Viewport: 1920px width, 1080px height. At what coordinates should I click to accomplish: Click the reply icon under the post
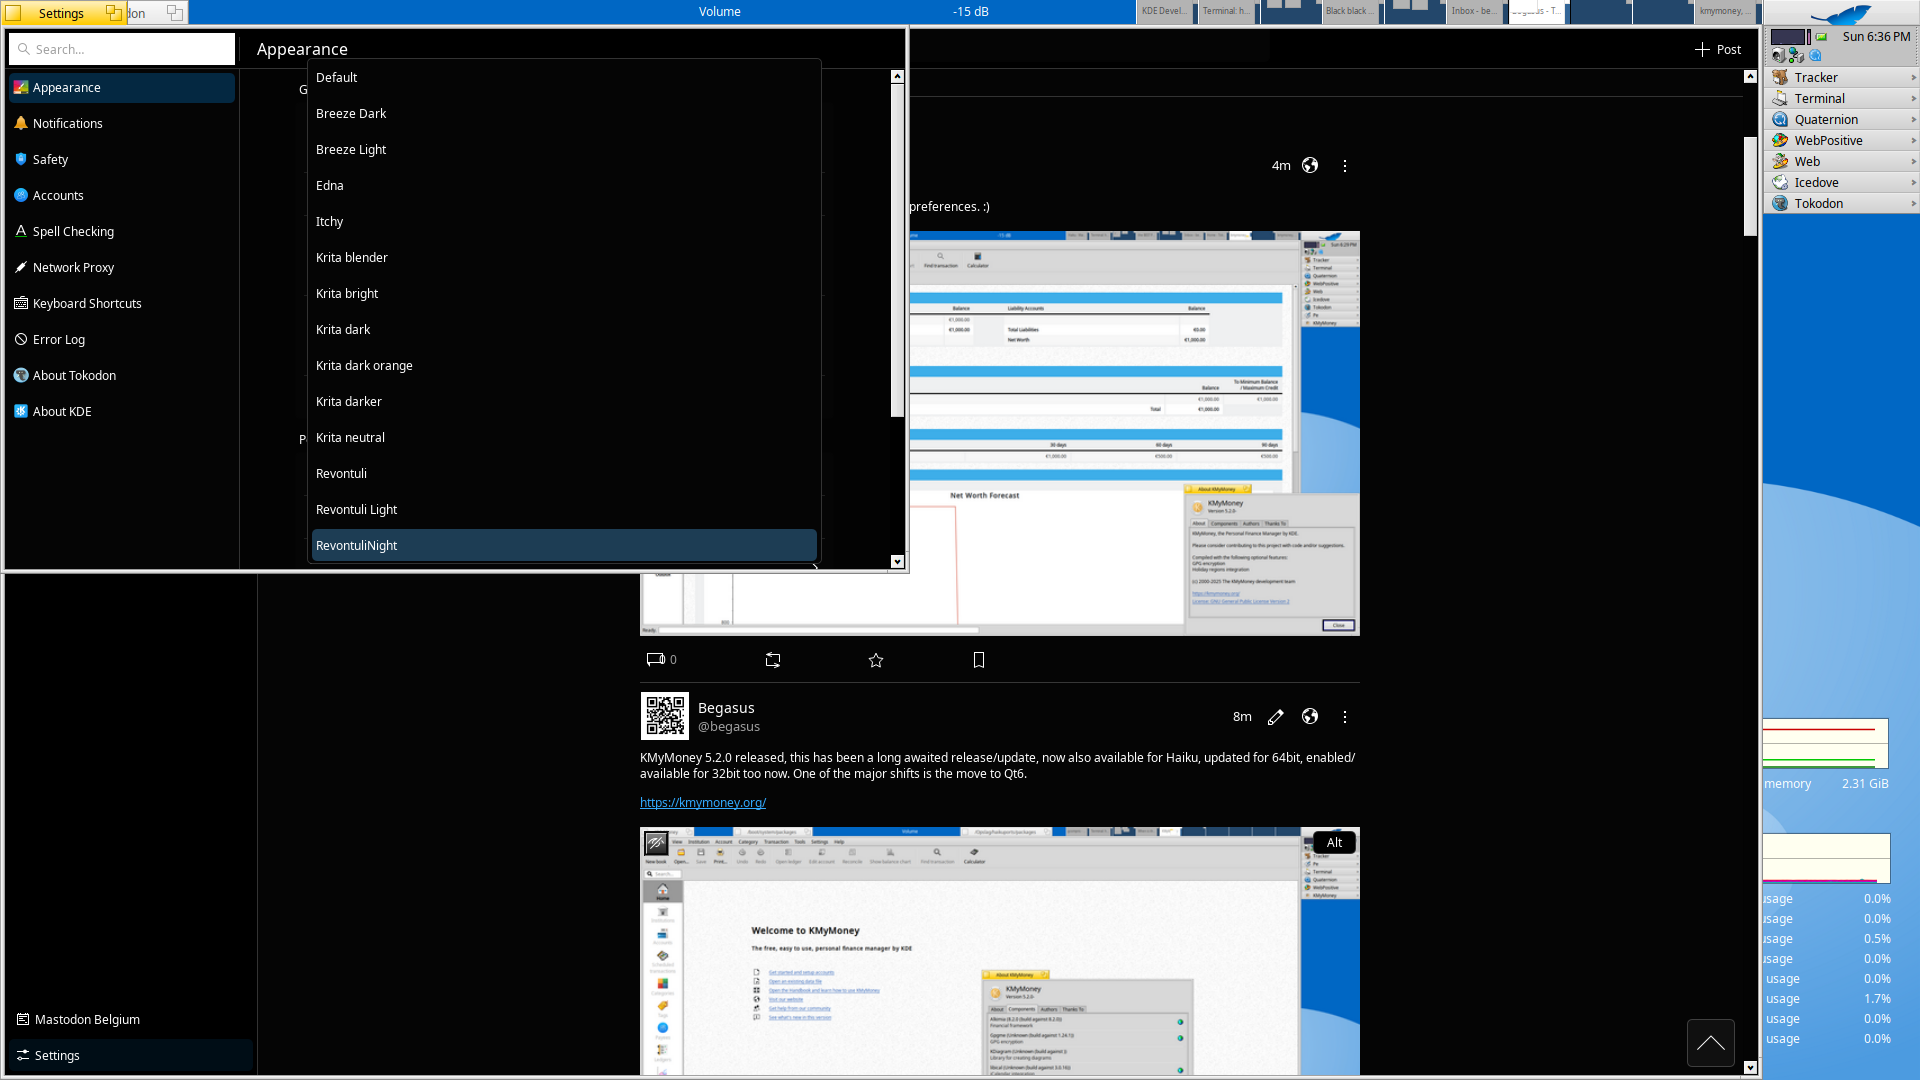tap(656, 660)
